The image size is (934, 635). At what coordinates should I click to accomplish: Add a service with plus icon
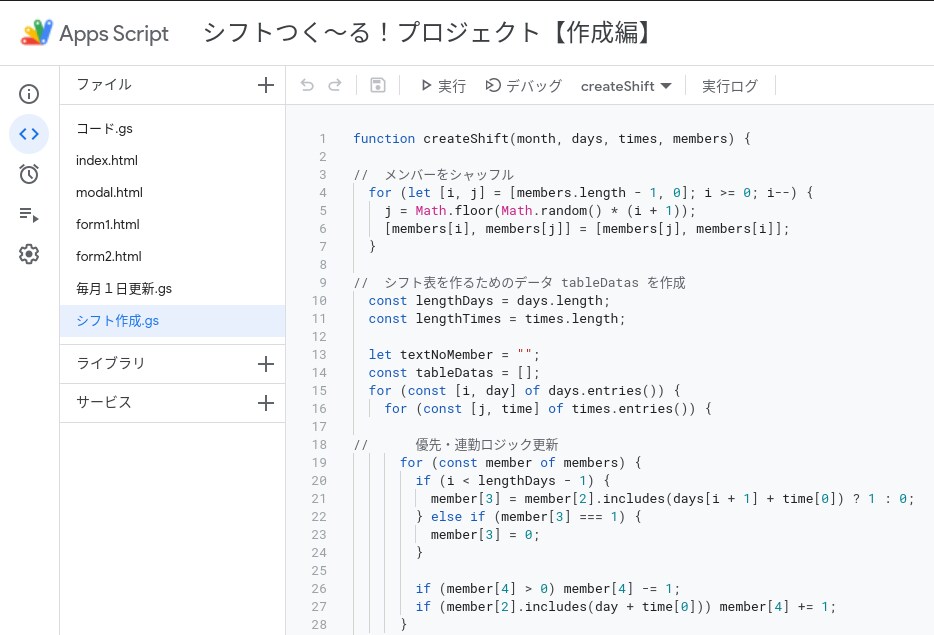pos(266,403)
